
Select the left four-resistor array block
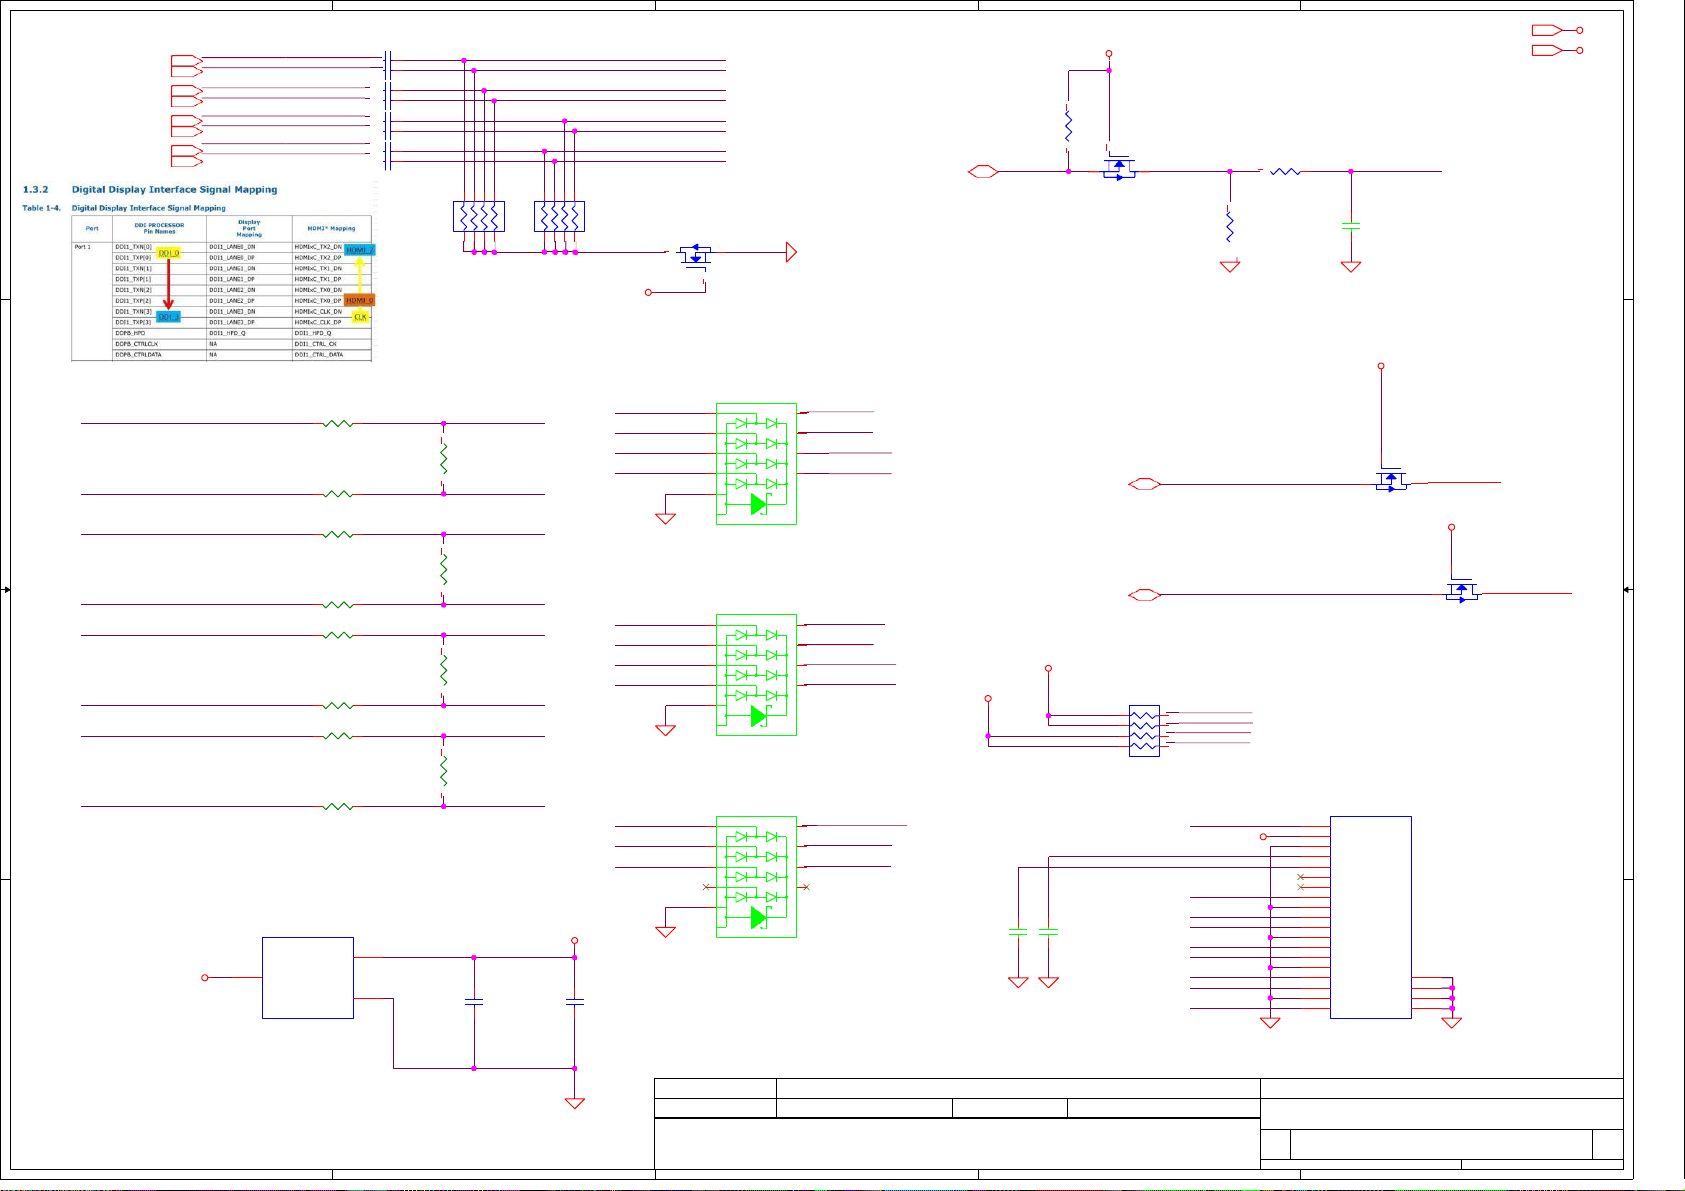coord(479,216)
